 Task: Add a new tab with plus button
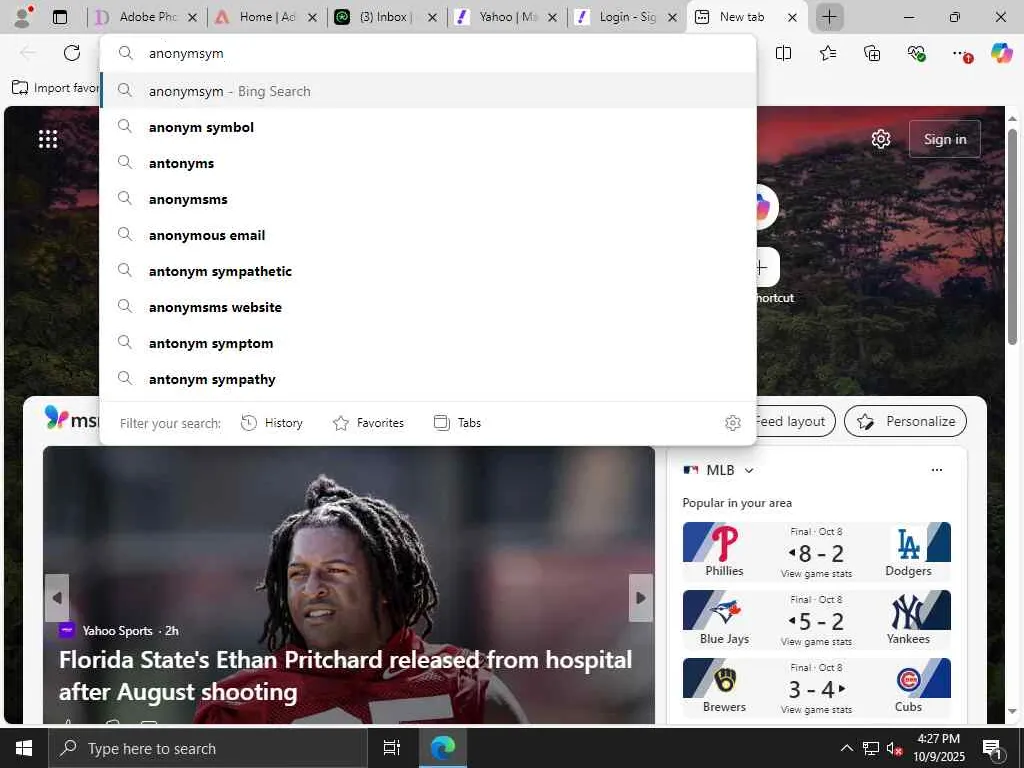pyautogui.click(x=829, y=17)
